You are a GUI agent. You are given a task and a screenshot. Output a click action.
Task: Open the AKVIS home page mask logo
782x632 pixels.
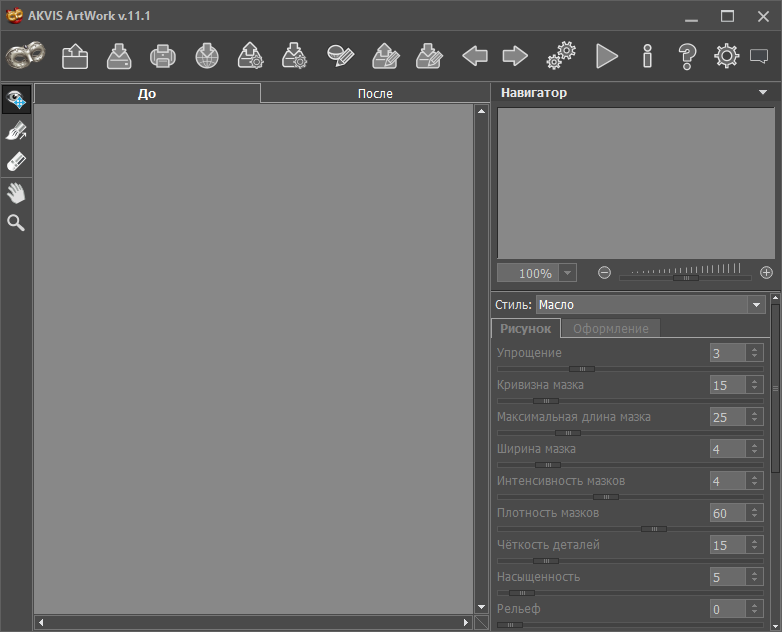coord(25,55)
